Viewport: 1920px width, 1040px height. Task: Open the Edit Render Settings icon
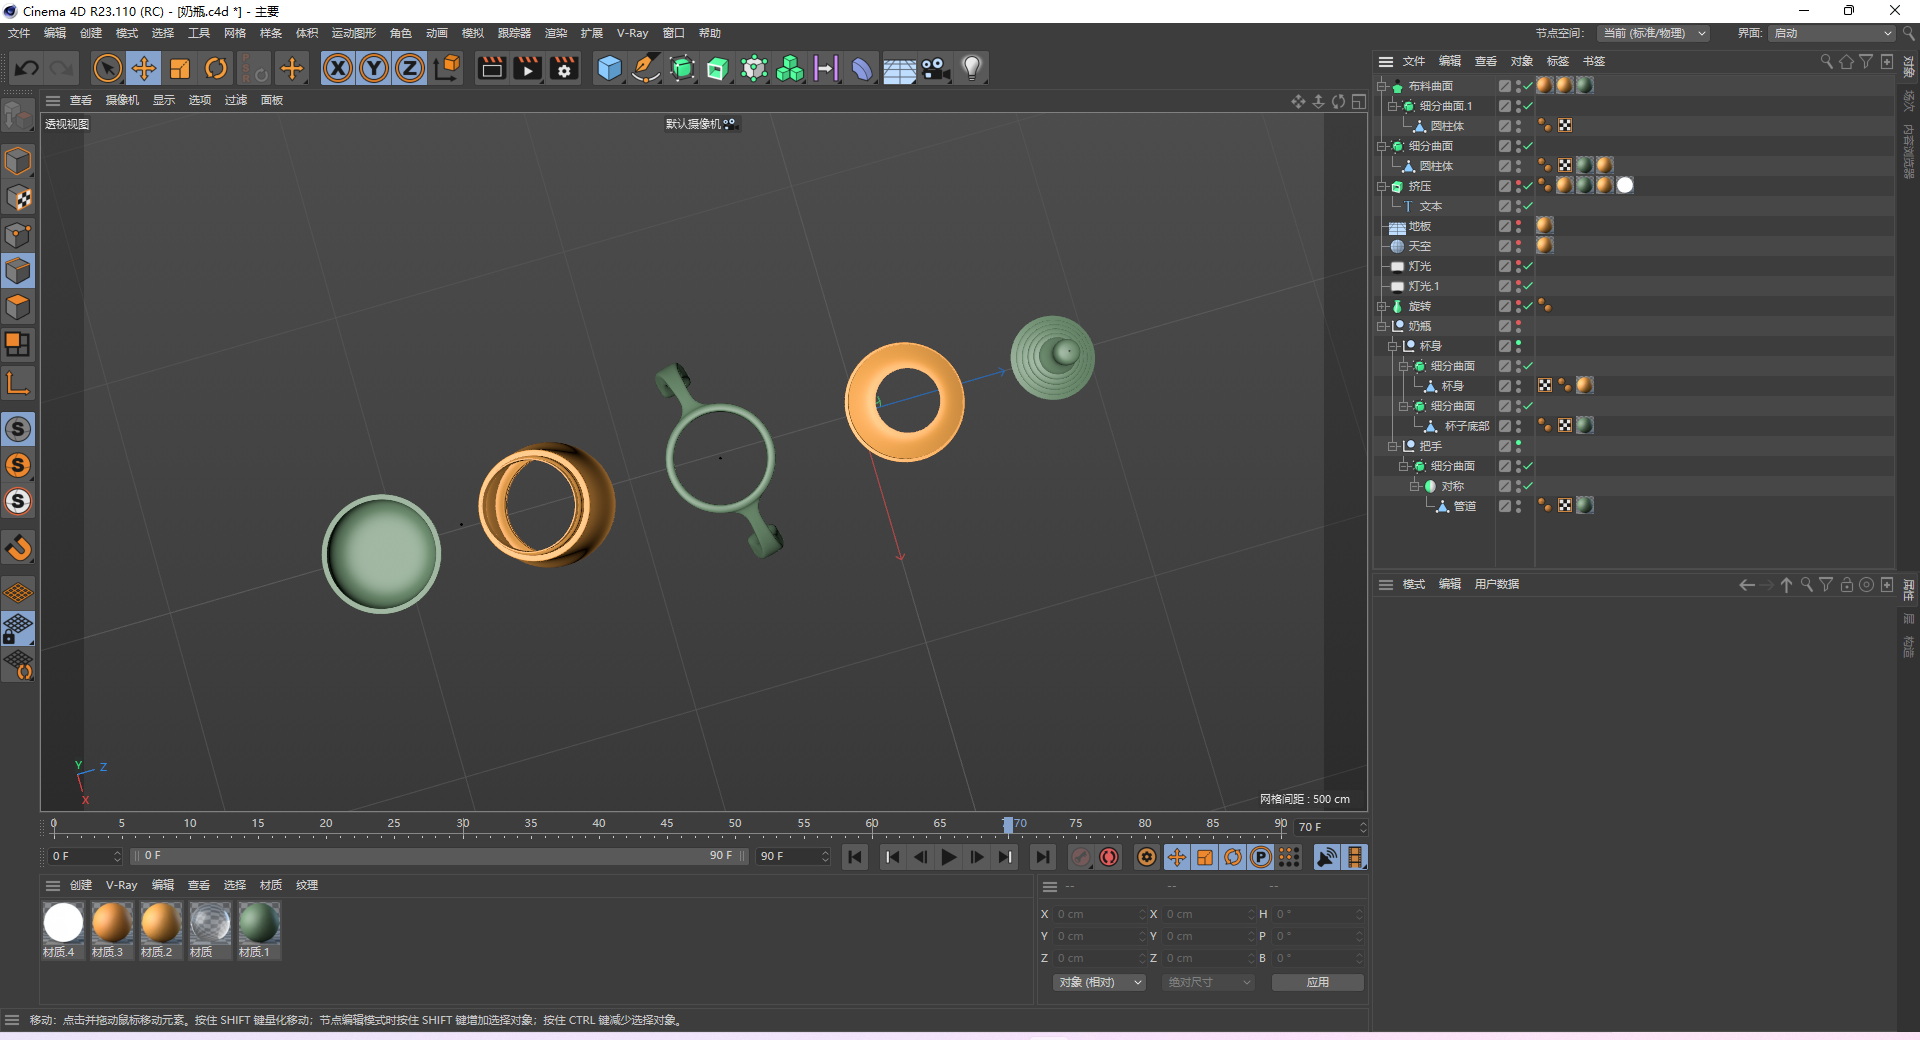[x=564, y=68]
